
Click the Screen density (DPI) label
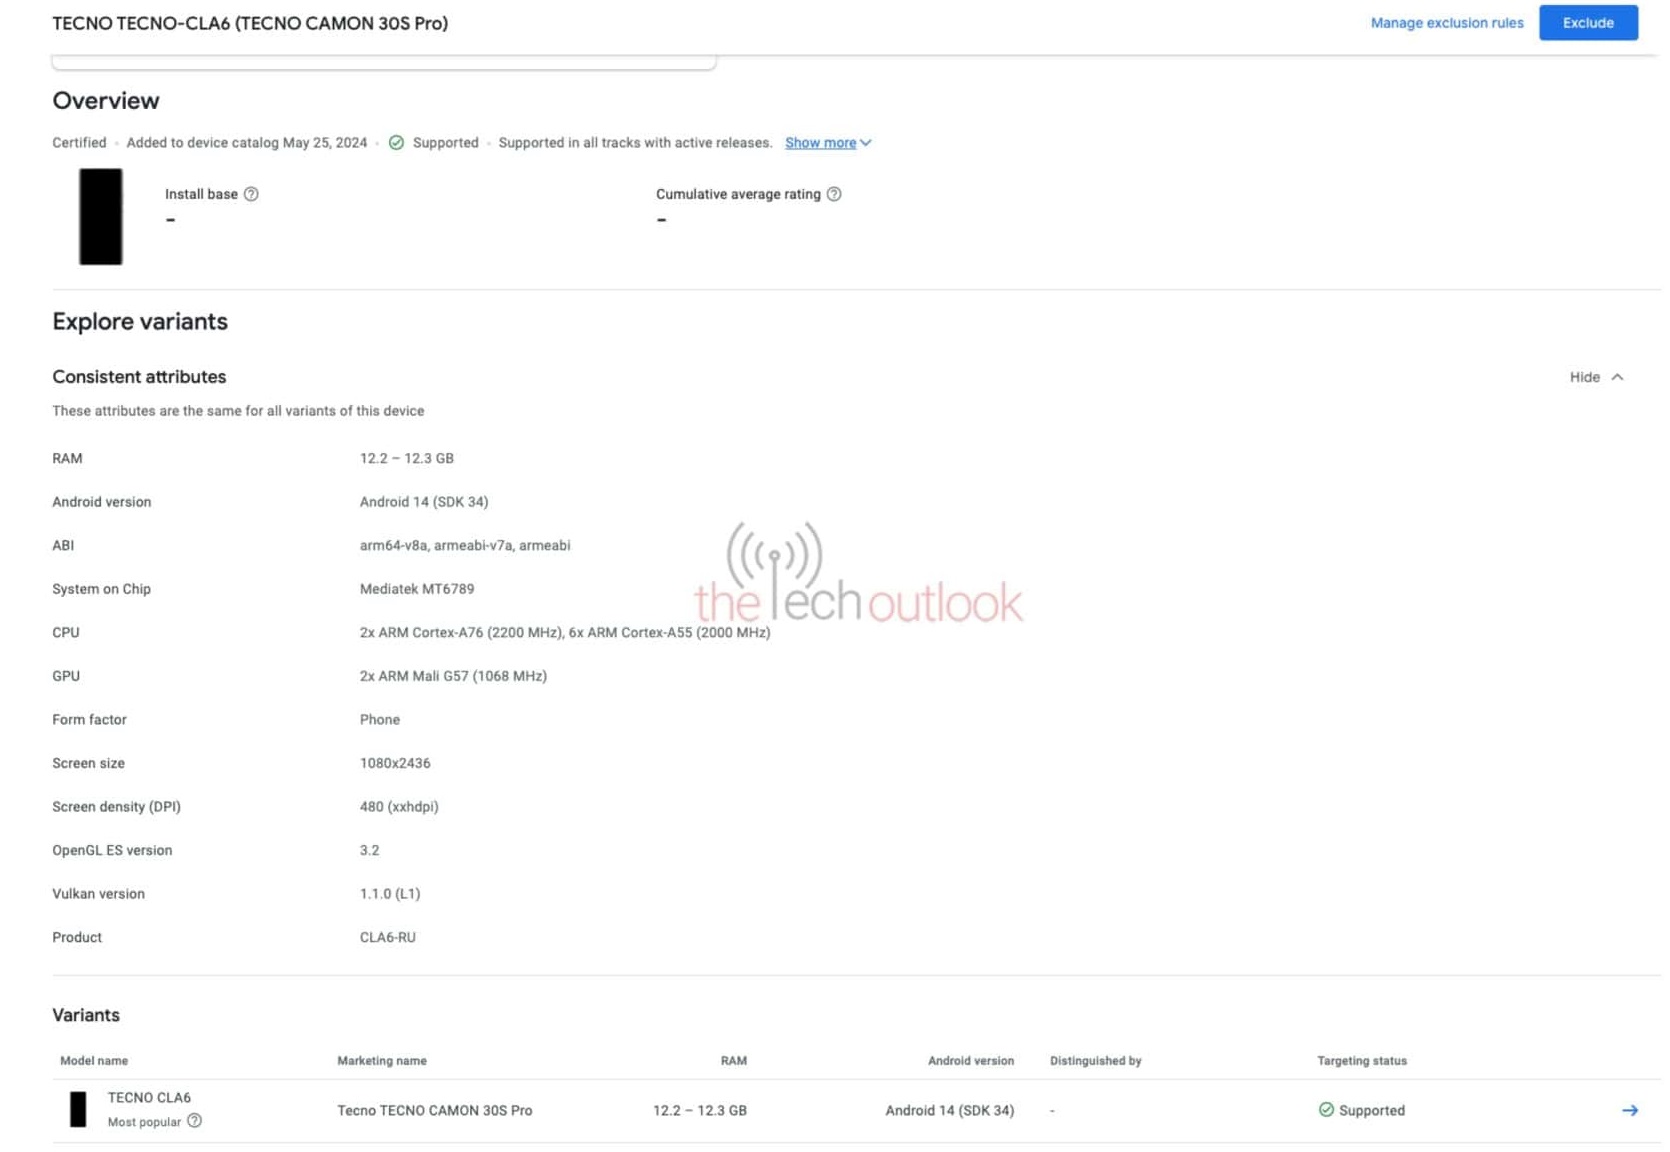[116, 807]
